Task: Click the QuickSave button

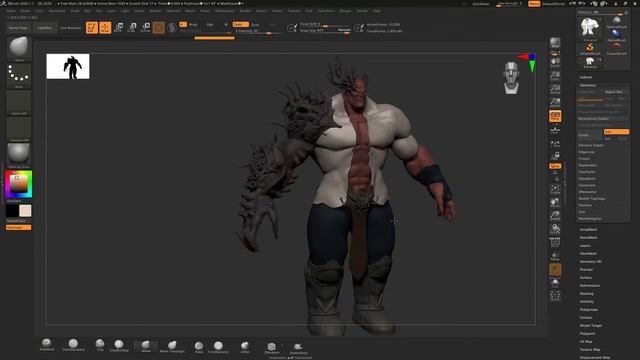Action: coord(481,4)
